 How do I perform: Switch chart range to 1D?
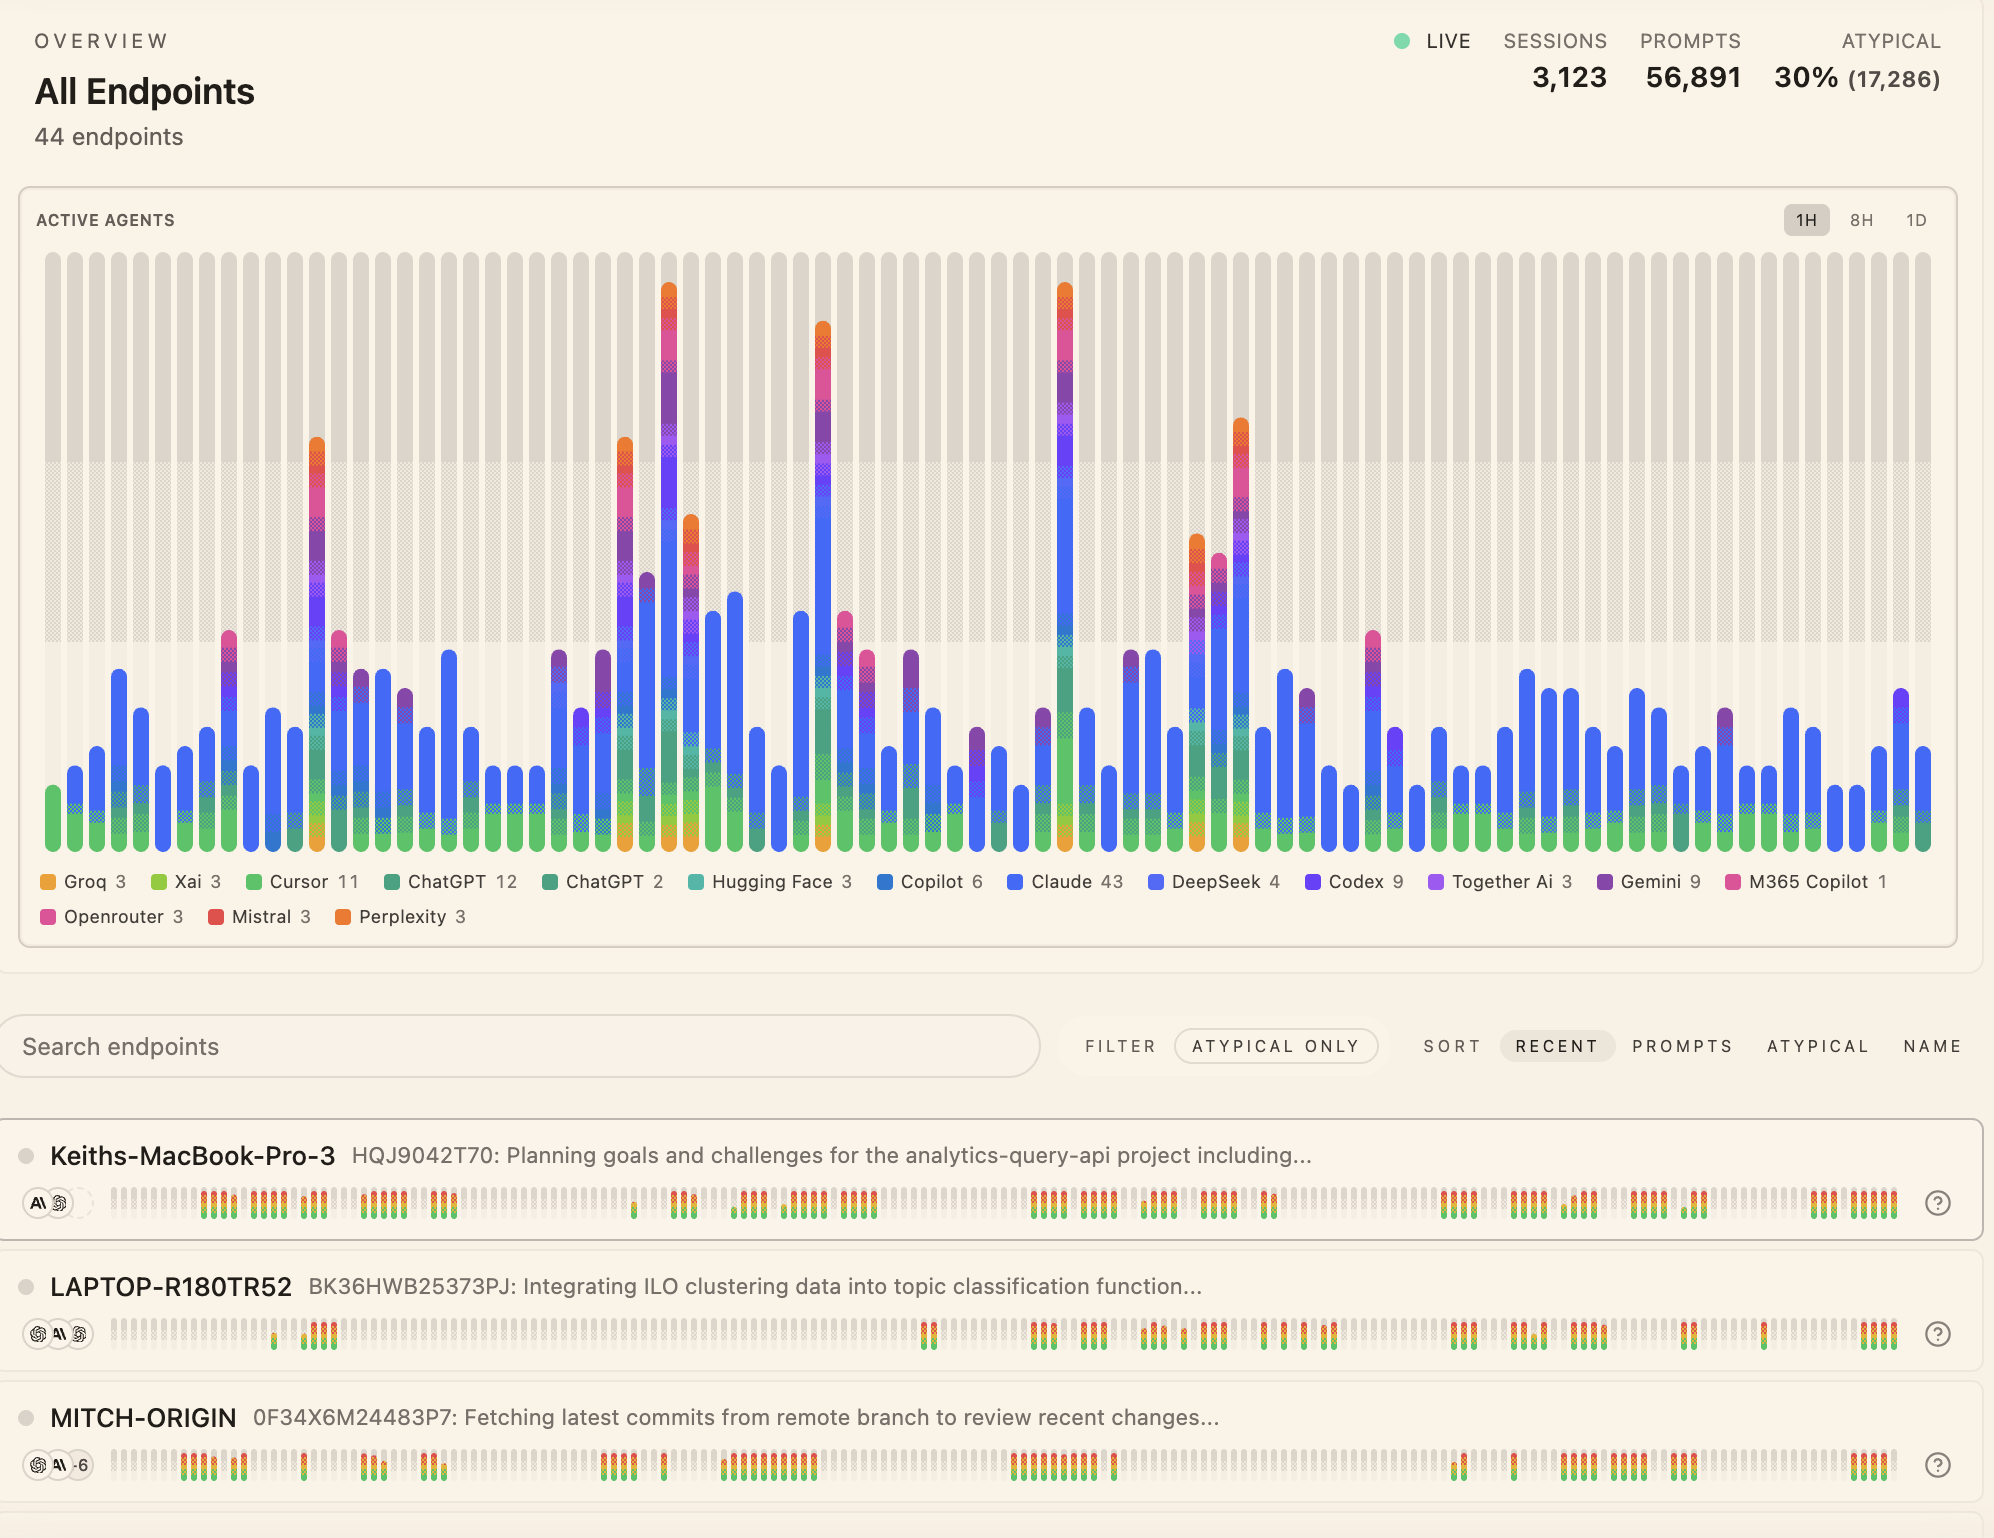pos(1915,220)
